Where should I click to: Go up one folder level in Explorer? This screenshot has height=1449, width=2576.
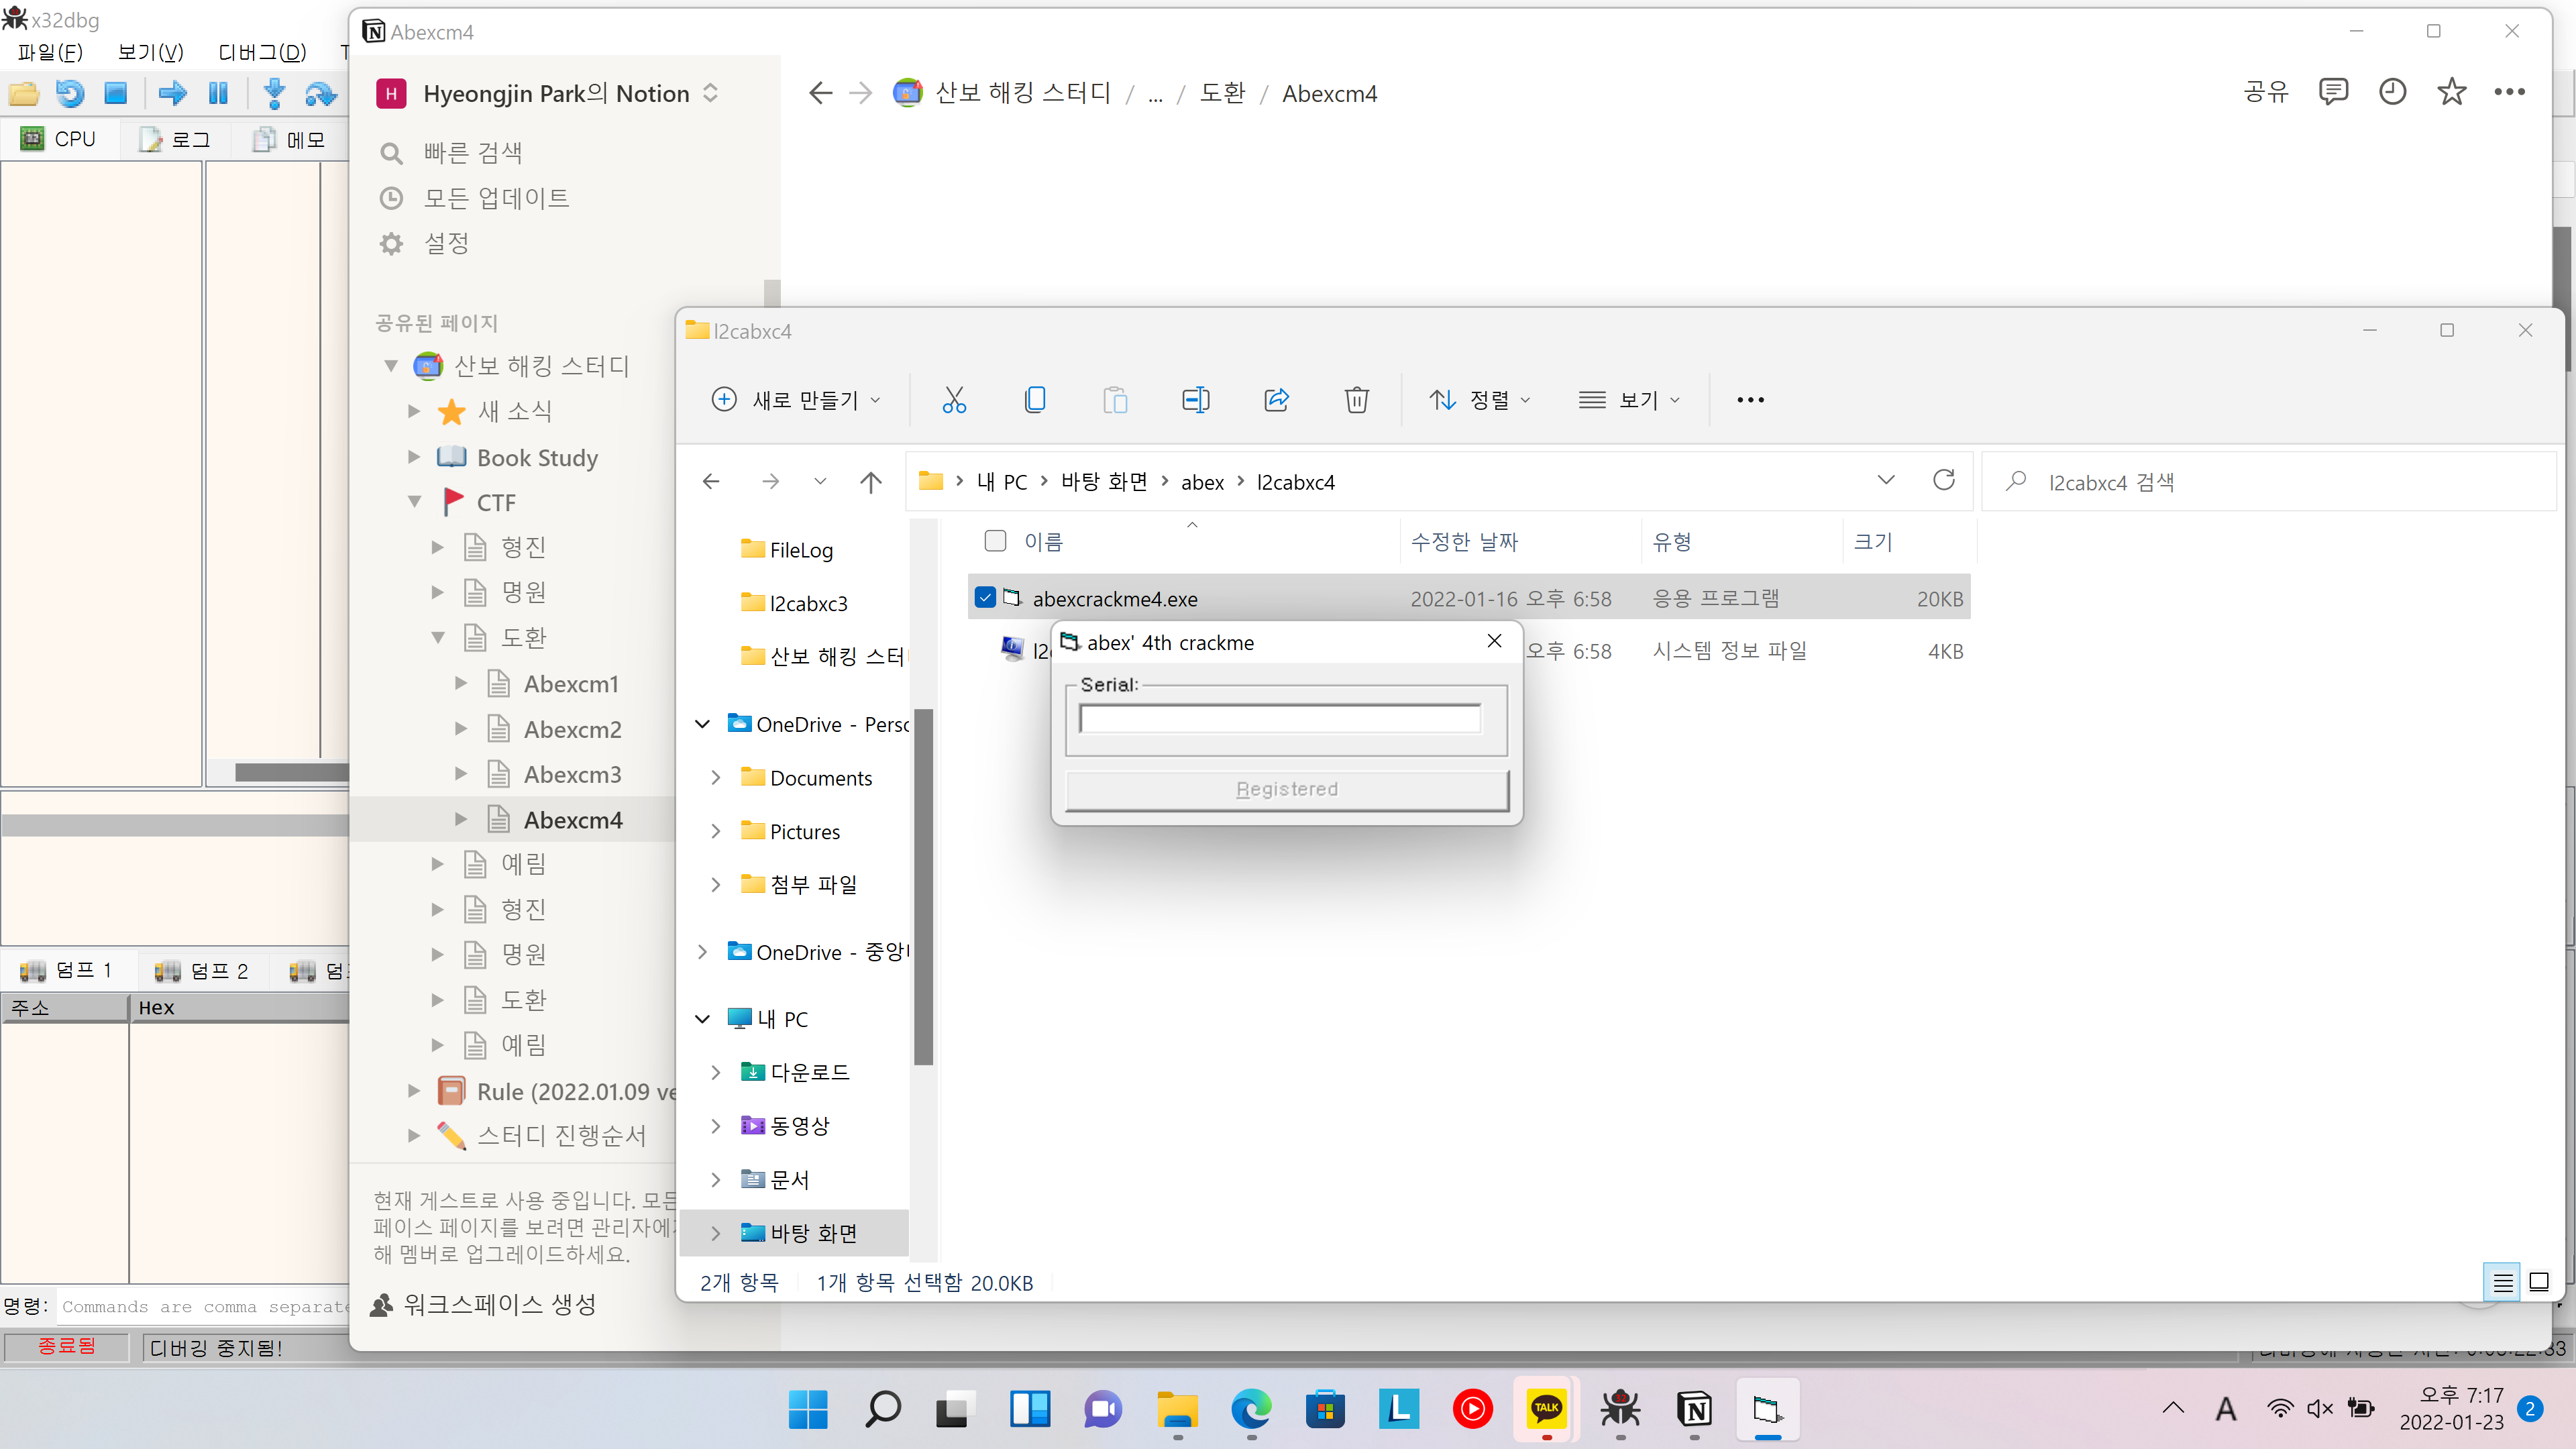click(871, 482)
